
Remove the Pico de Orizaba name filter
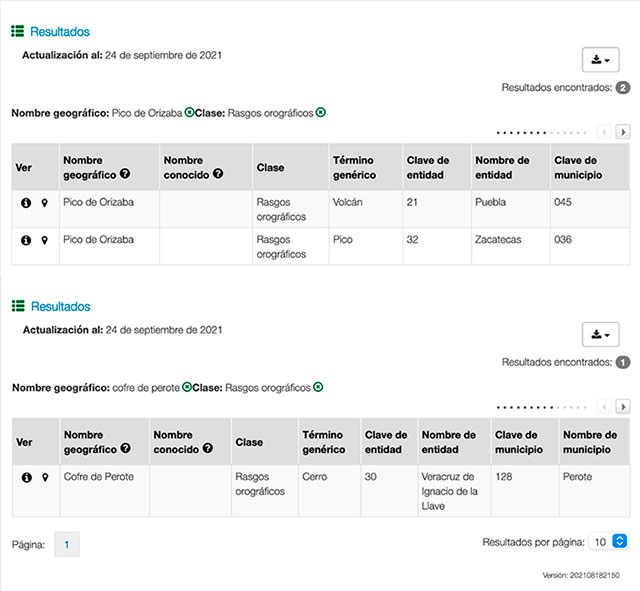click(189, 113)
